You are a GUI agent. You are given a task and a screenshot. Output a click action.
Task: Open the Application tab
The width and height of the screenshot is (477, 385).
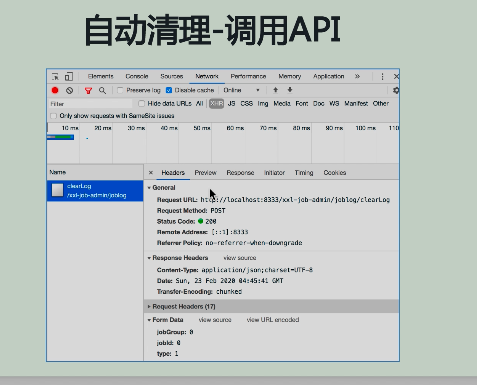pos(328,76)
